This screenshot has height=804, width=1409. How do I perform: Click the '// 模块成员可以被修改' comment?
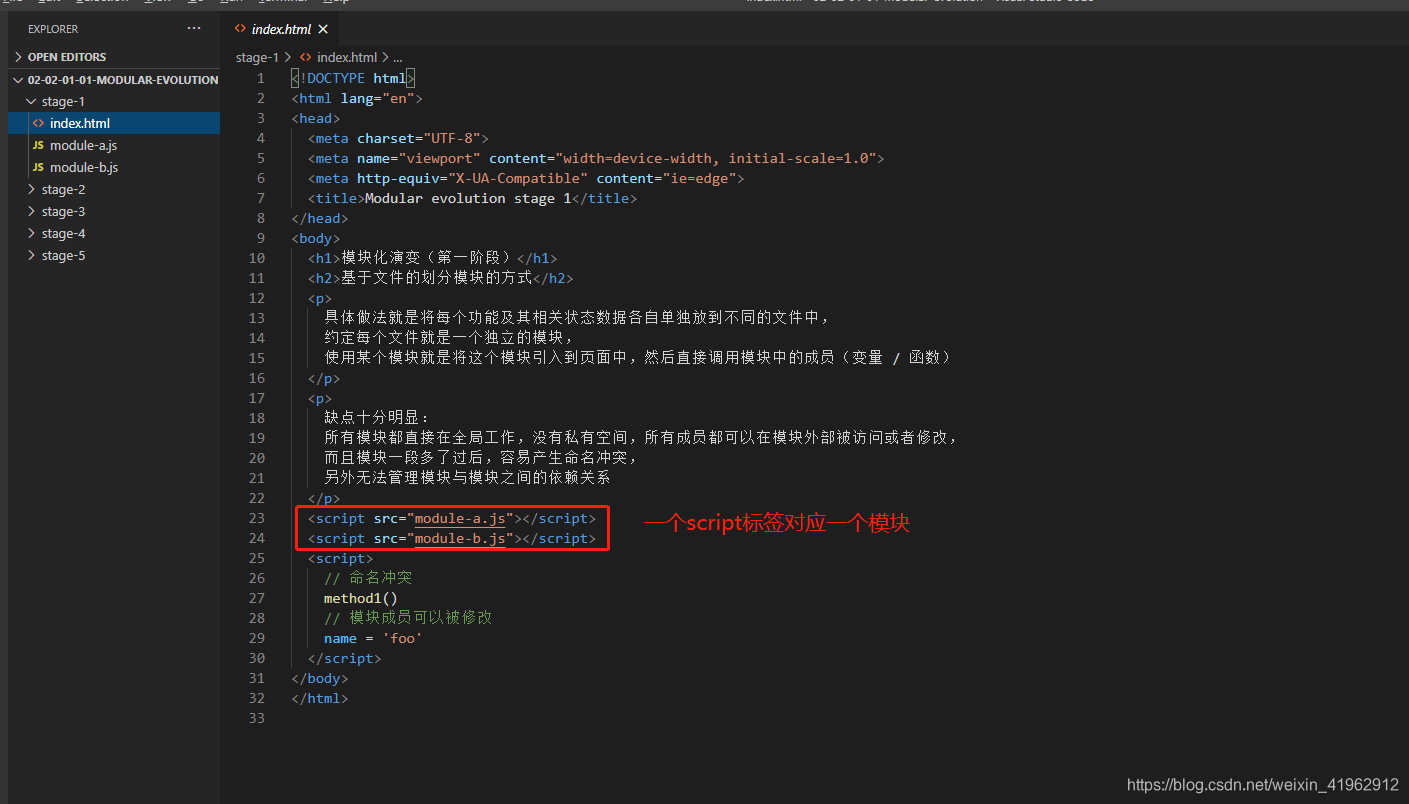coord(408,618)
